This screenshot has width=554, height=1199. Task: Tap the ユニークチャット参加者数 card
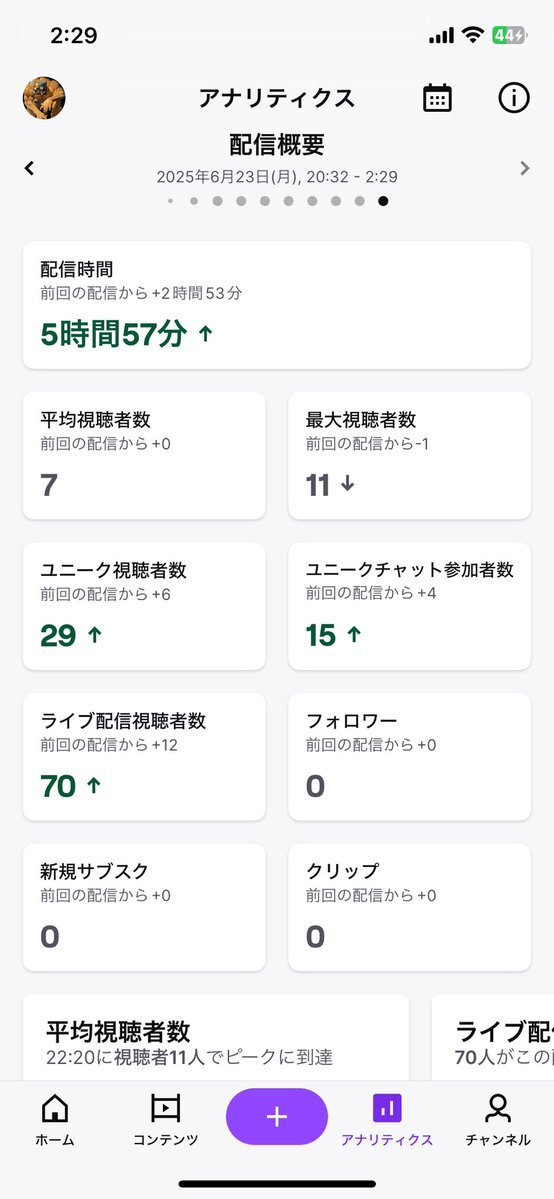409,606
